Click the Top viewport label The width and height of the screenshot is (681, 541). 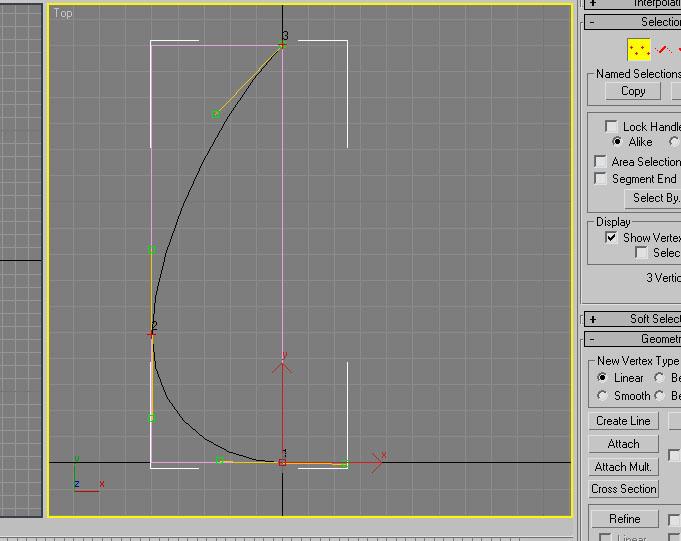63,13
